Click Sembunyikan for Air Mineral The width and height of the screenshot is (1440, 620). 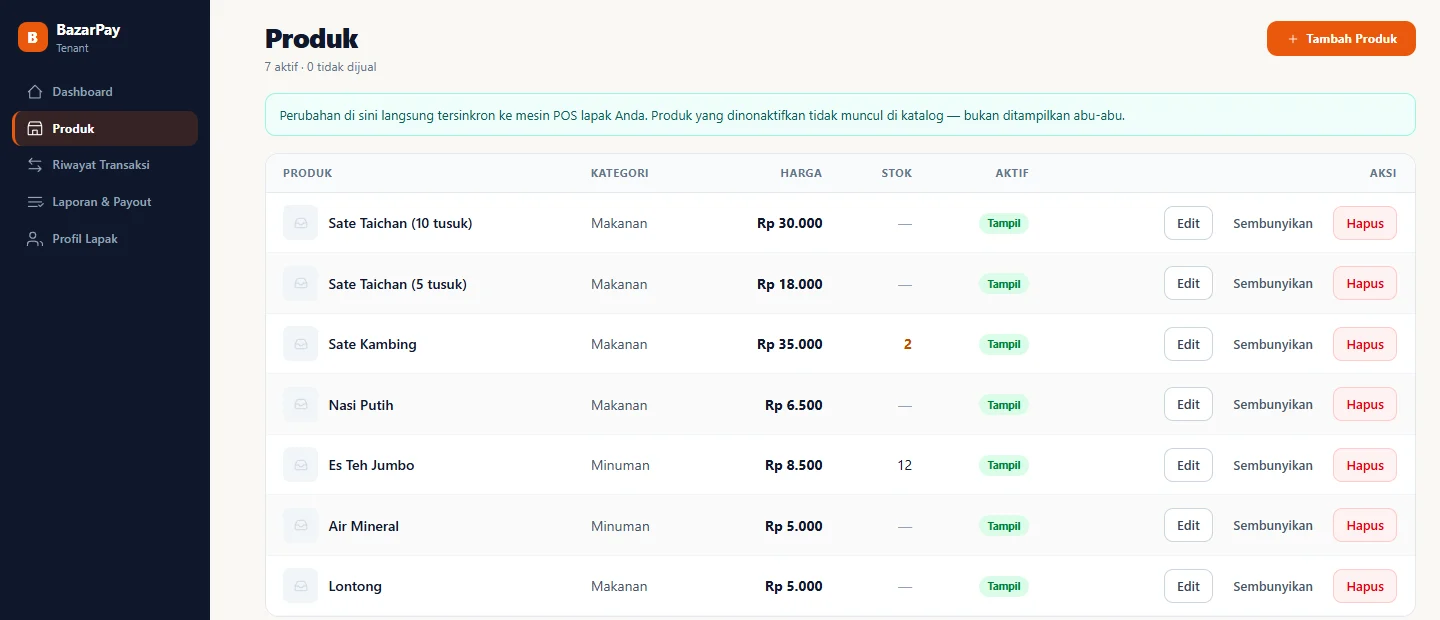pos(1273,526)
